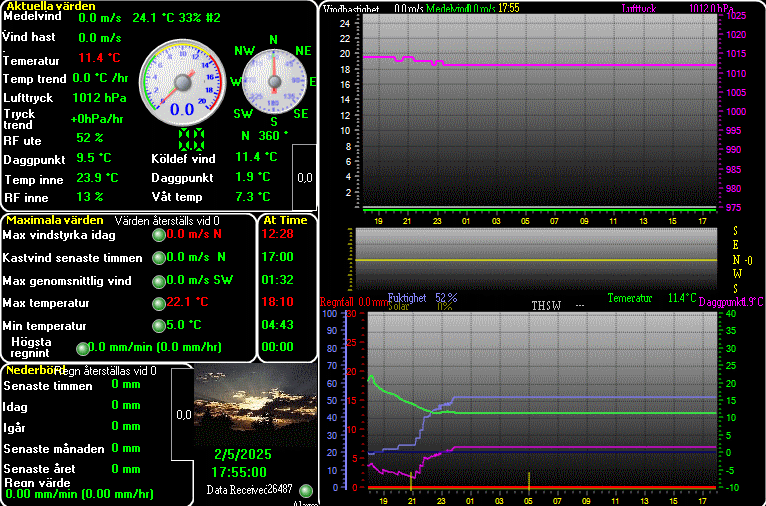Click the Senaste månaden rain label
766x506 pixels.
[x=54, y=449]
